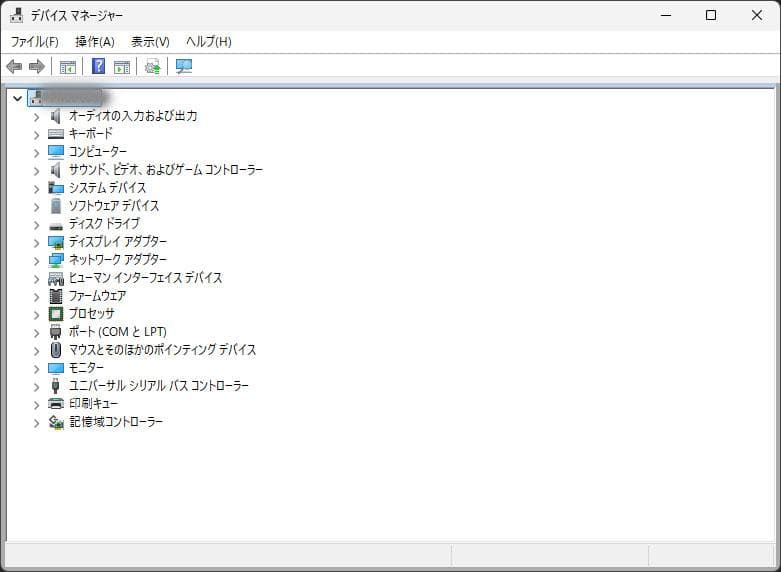Expand the システム デバイス category
This screenshot has width=781, height=572.
pos(36,189)
